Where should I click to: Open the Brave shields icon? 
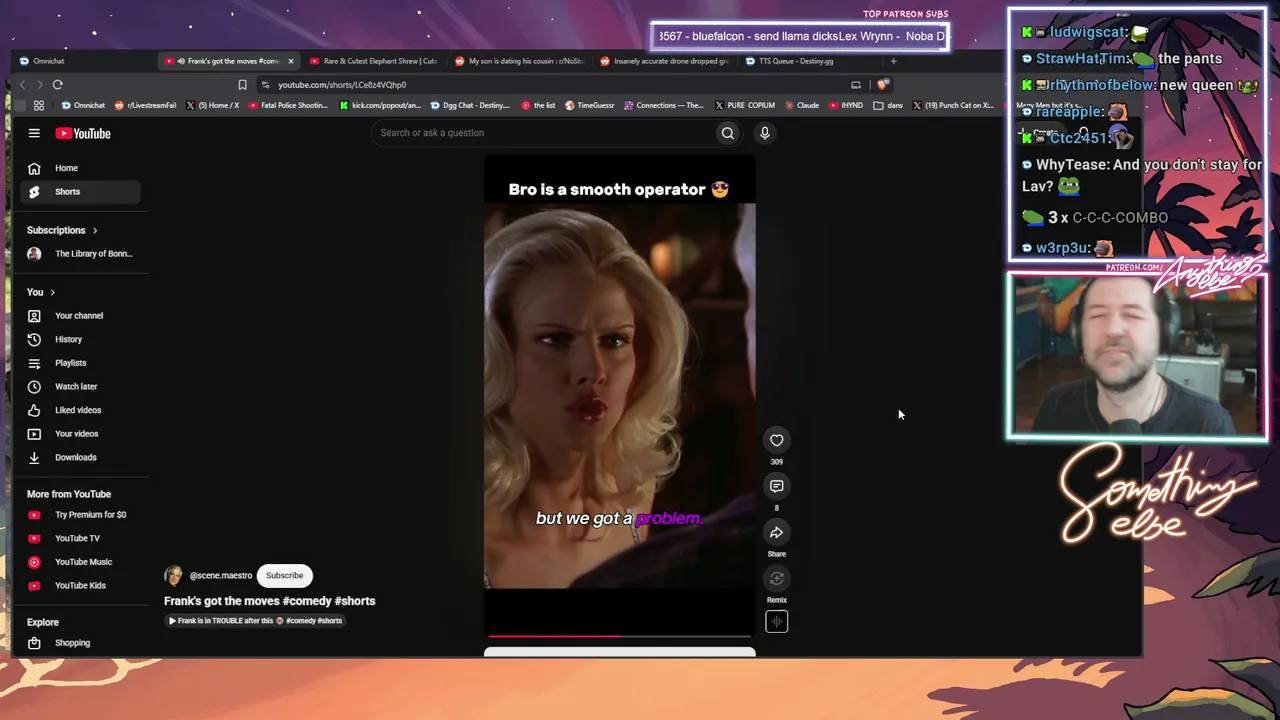[x=882, y=85]
